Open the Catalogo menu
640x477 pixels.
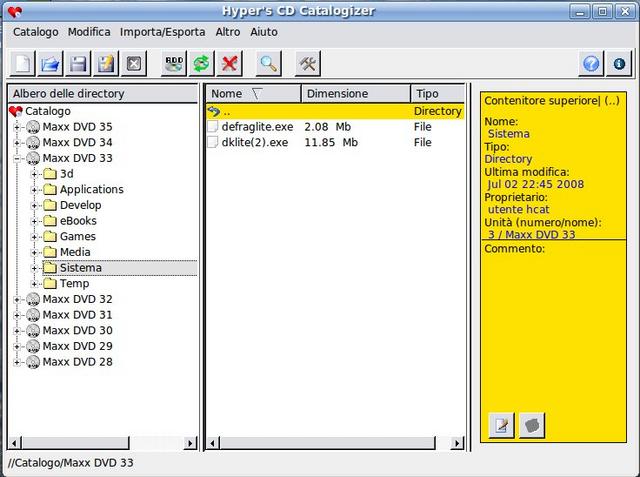[36, 32]
